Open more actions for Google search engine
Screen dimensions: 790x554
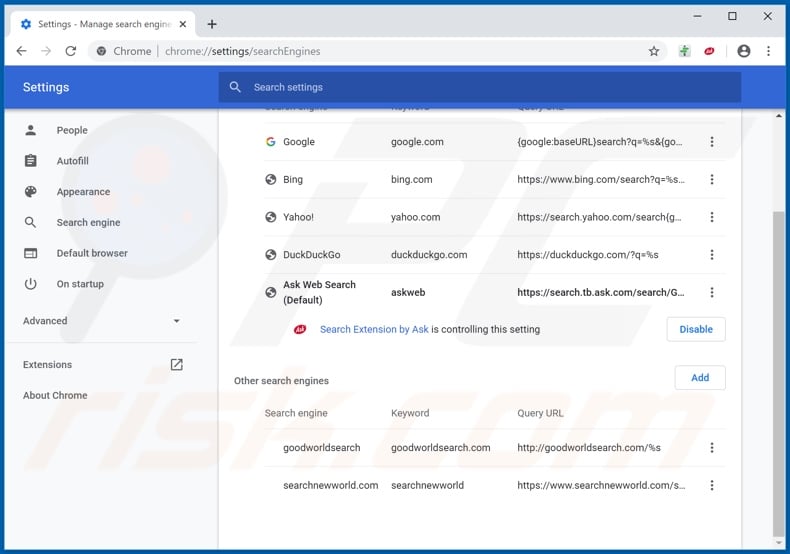711,142
